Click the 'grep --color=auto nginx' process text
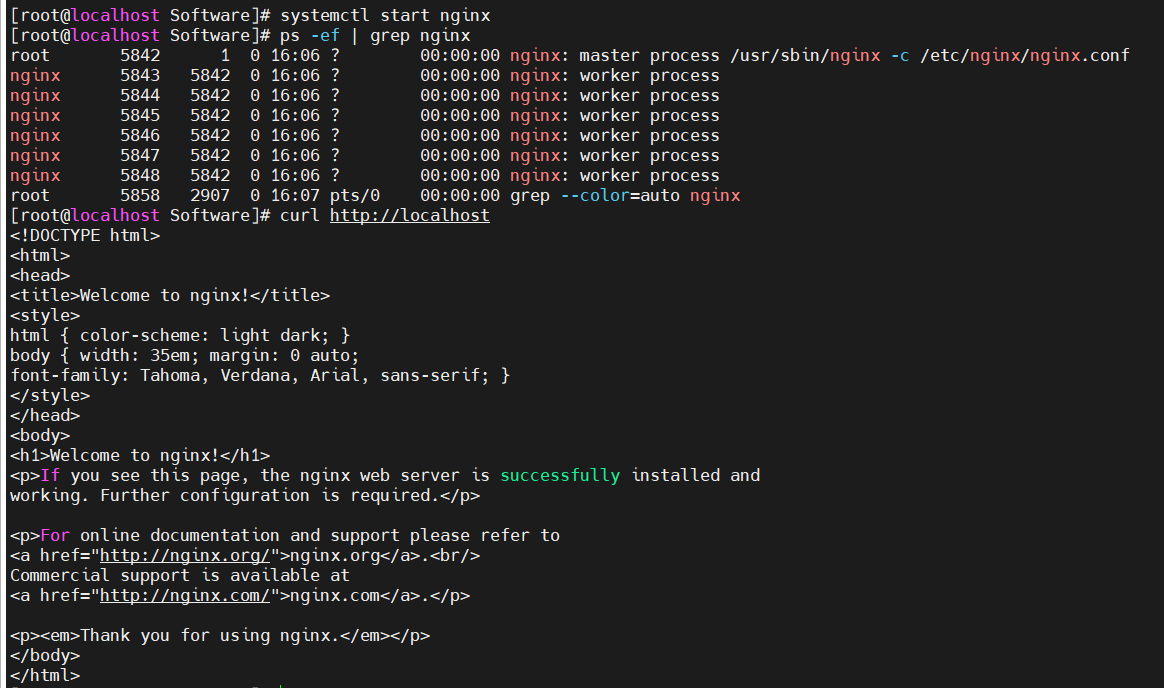 point(625,195)
